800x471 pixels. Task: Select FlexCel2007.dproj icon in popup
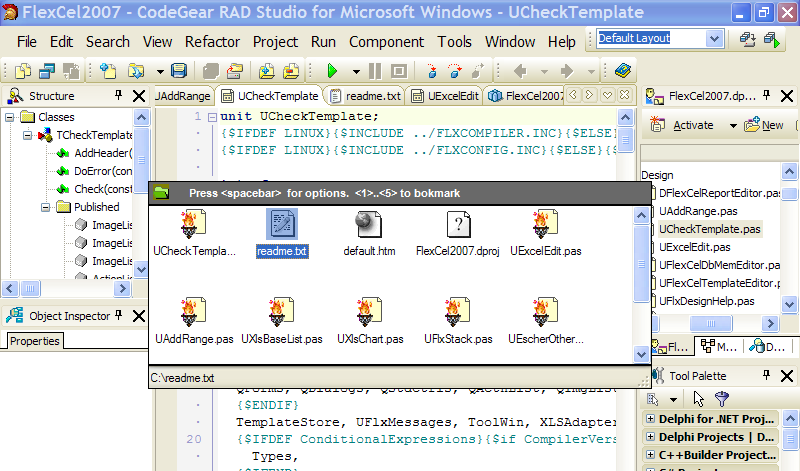point(458,224)
